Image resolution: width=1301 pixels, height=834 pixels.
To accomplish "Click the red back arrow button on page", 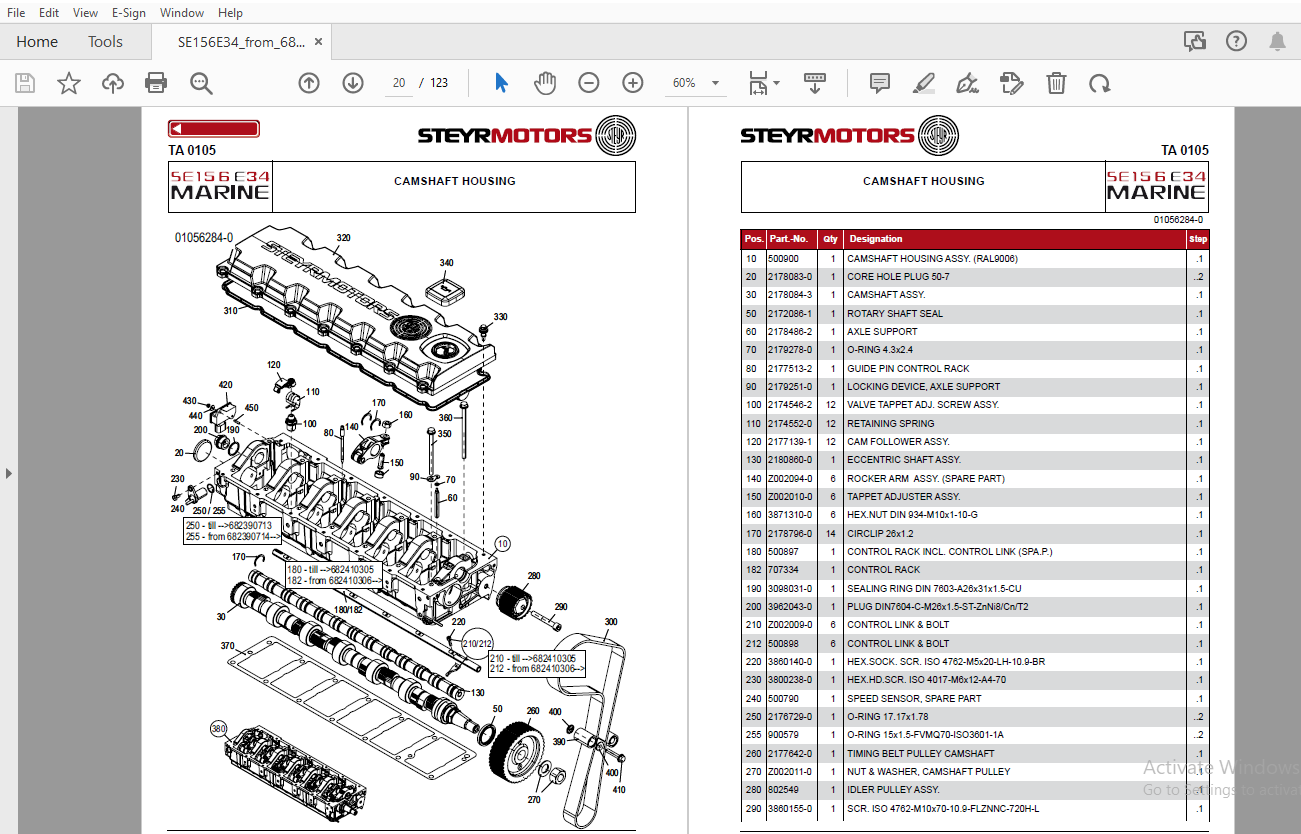I will 214,129.
